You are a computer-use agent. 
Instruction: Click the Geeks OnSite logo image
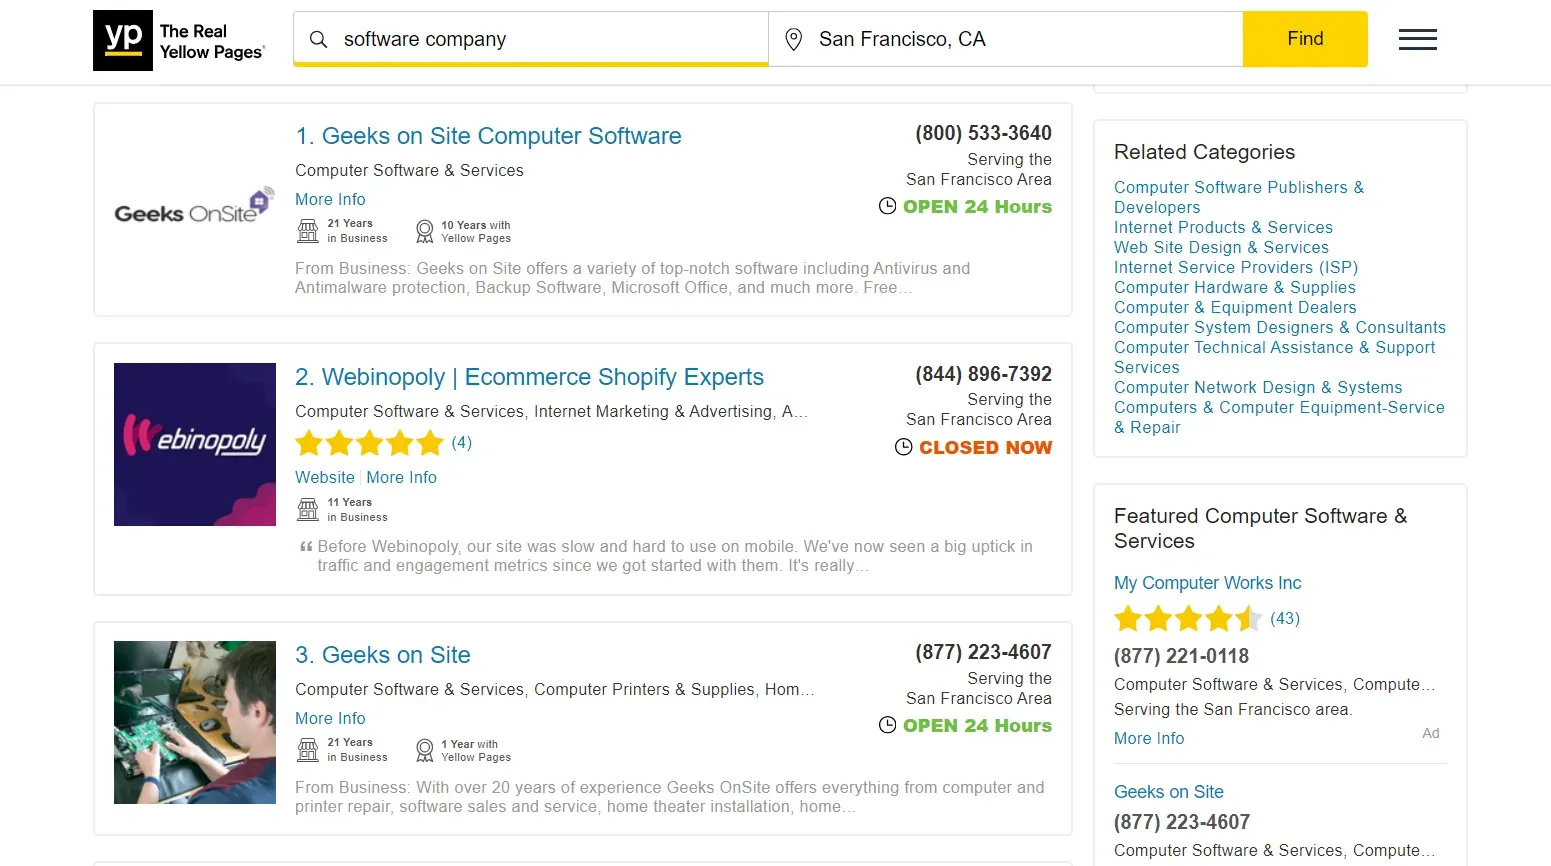pos(193,210)
